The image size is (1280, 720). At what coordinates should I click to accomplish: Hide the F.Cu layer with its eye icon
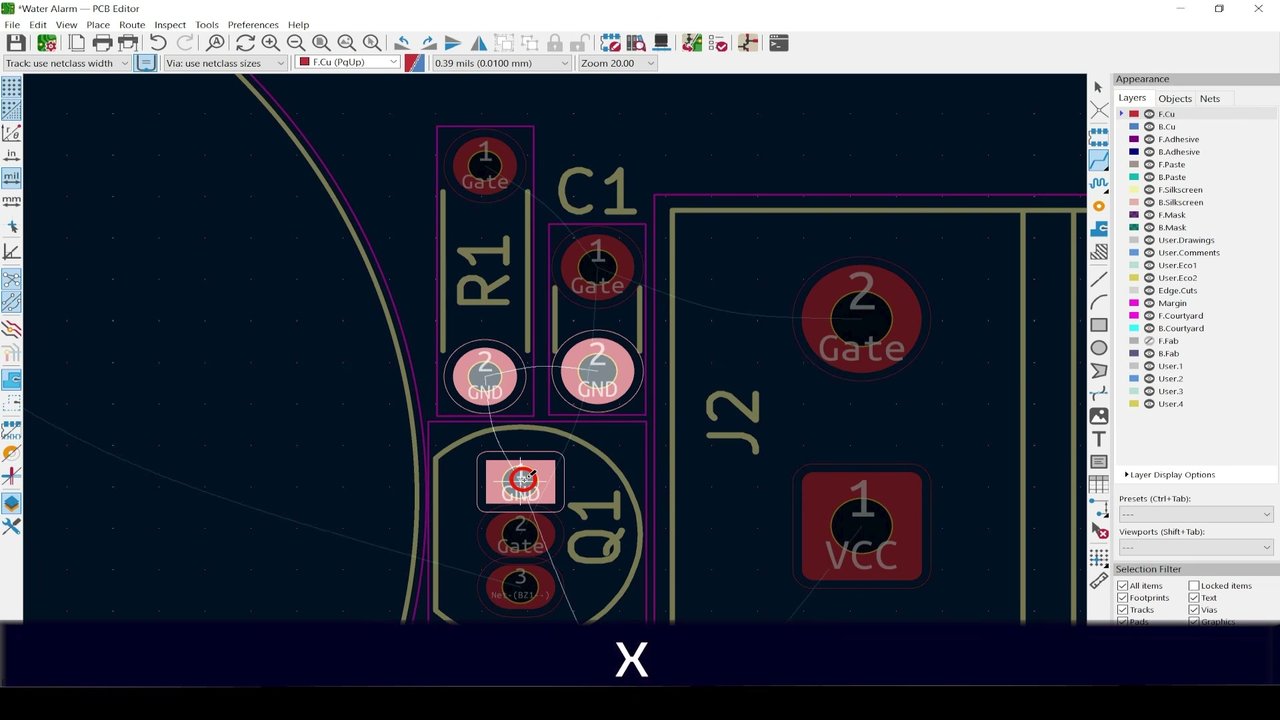[x=1149, y=114]
